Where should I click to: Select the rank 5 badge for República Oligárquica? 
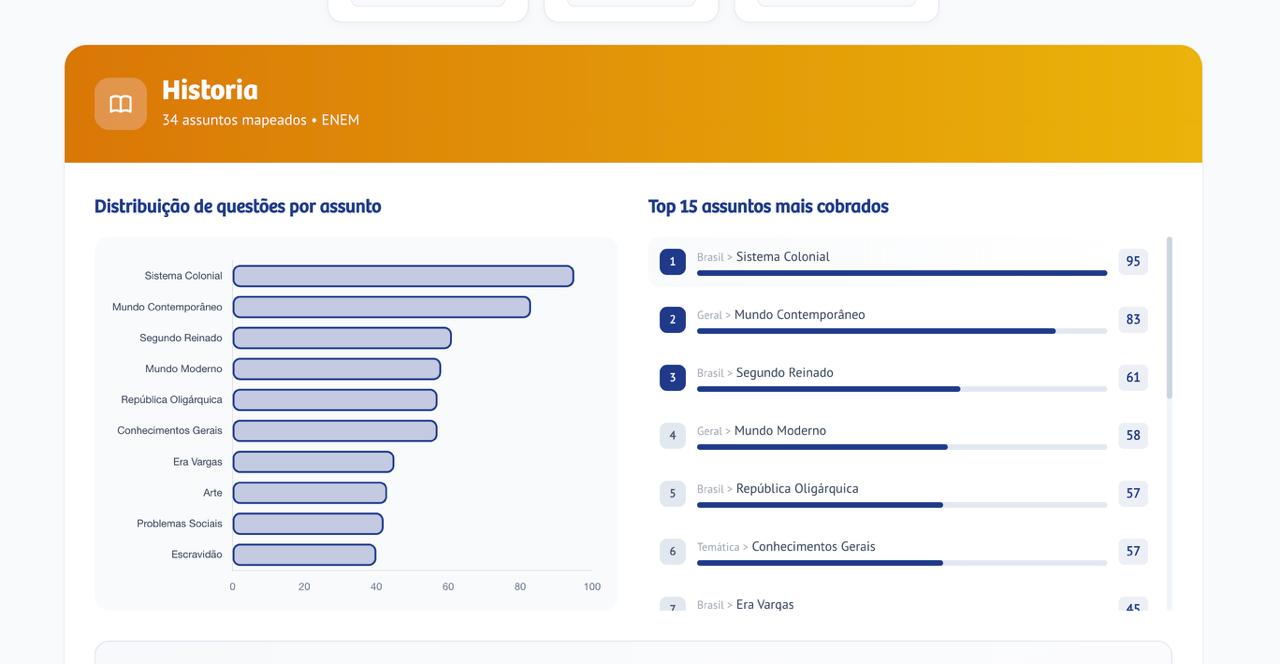(x=672, y=493)
